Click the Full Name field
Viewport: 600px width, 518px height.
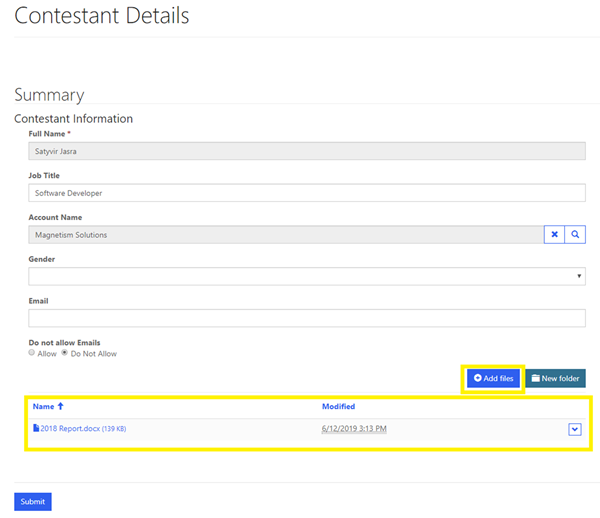click(306, 151)
